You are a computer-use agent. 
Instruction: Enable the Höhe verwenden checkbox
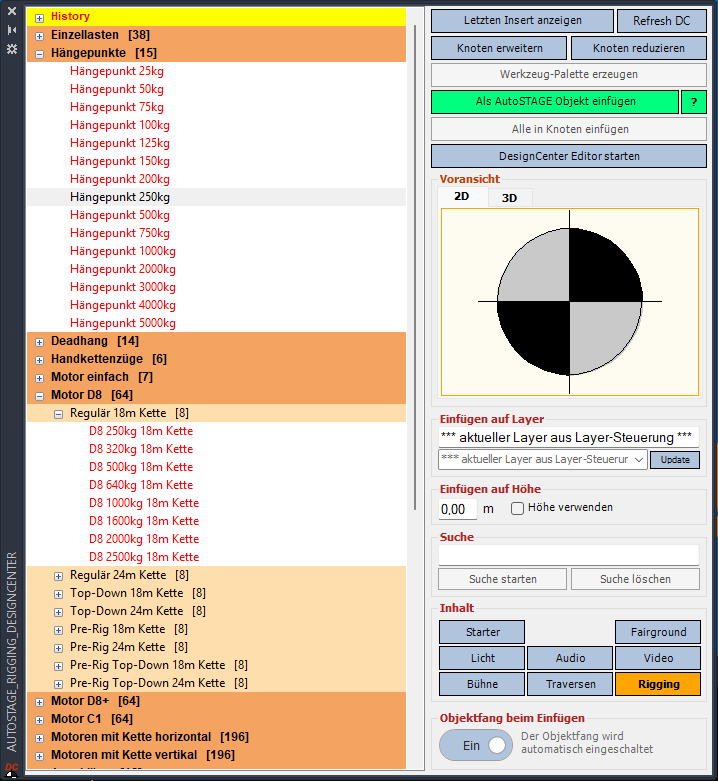[x=518, y=508]
